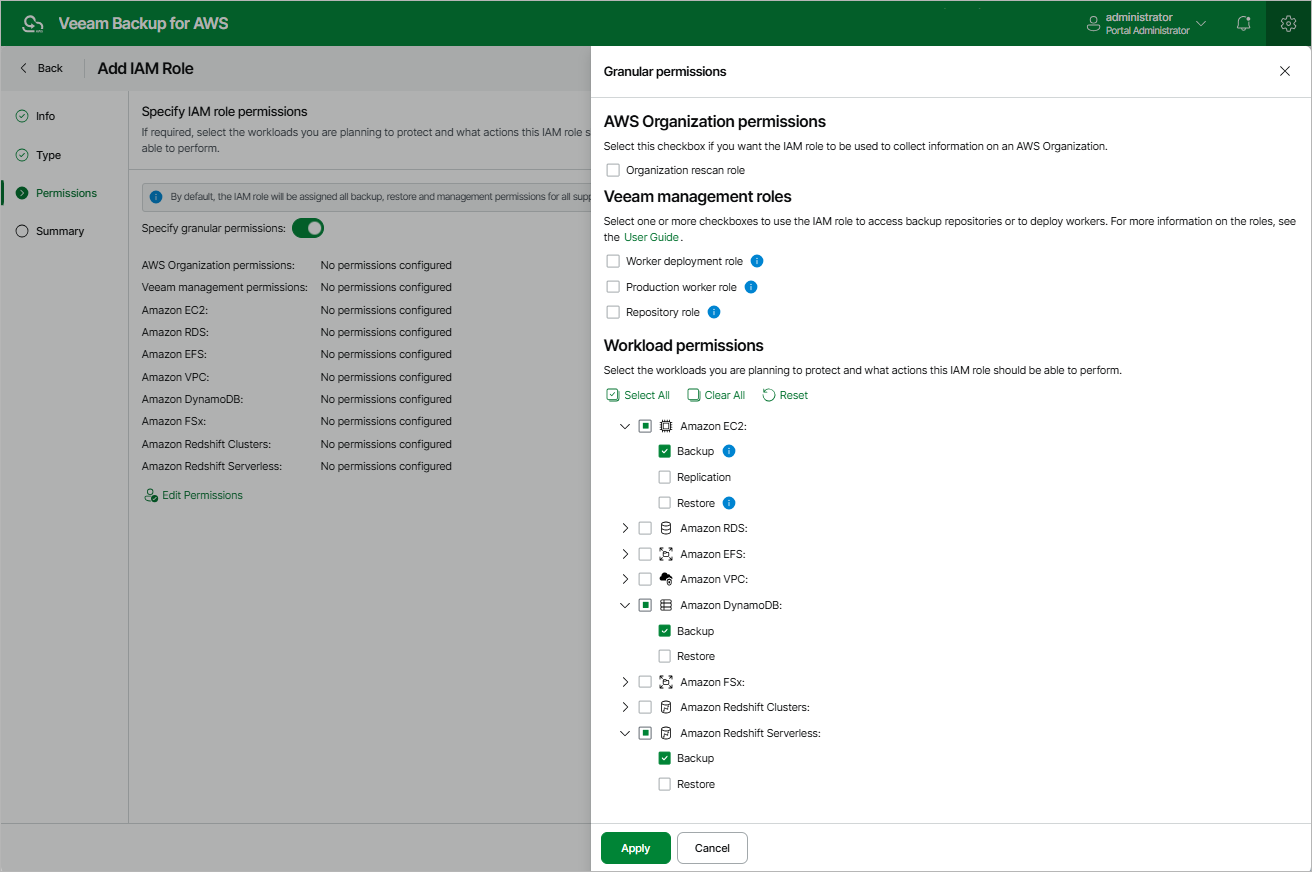The width and height of the screenshot is (1312, 872).
Task: Click info icon beside EC2 Backup
Action: tap(729, 451)
